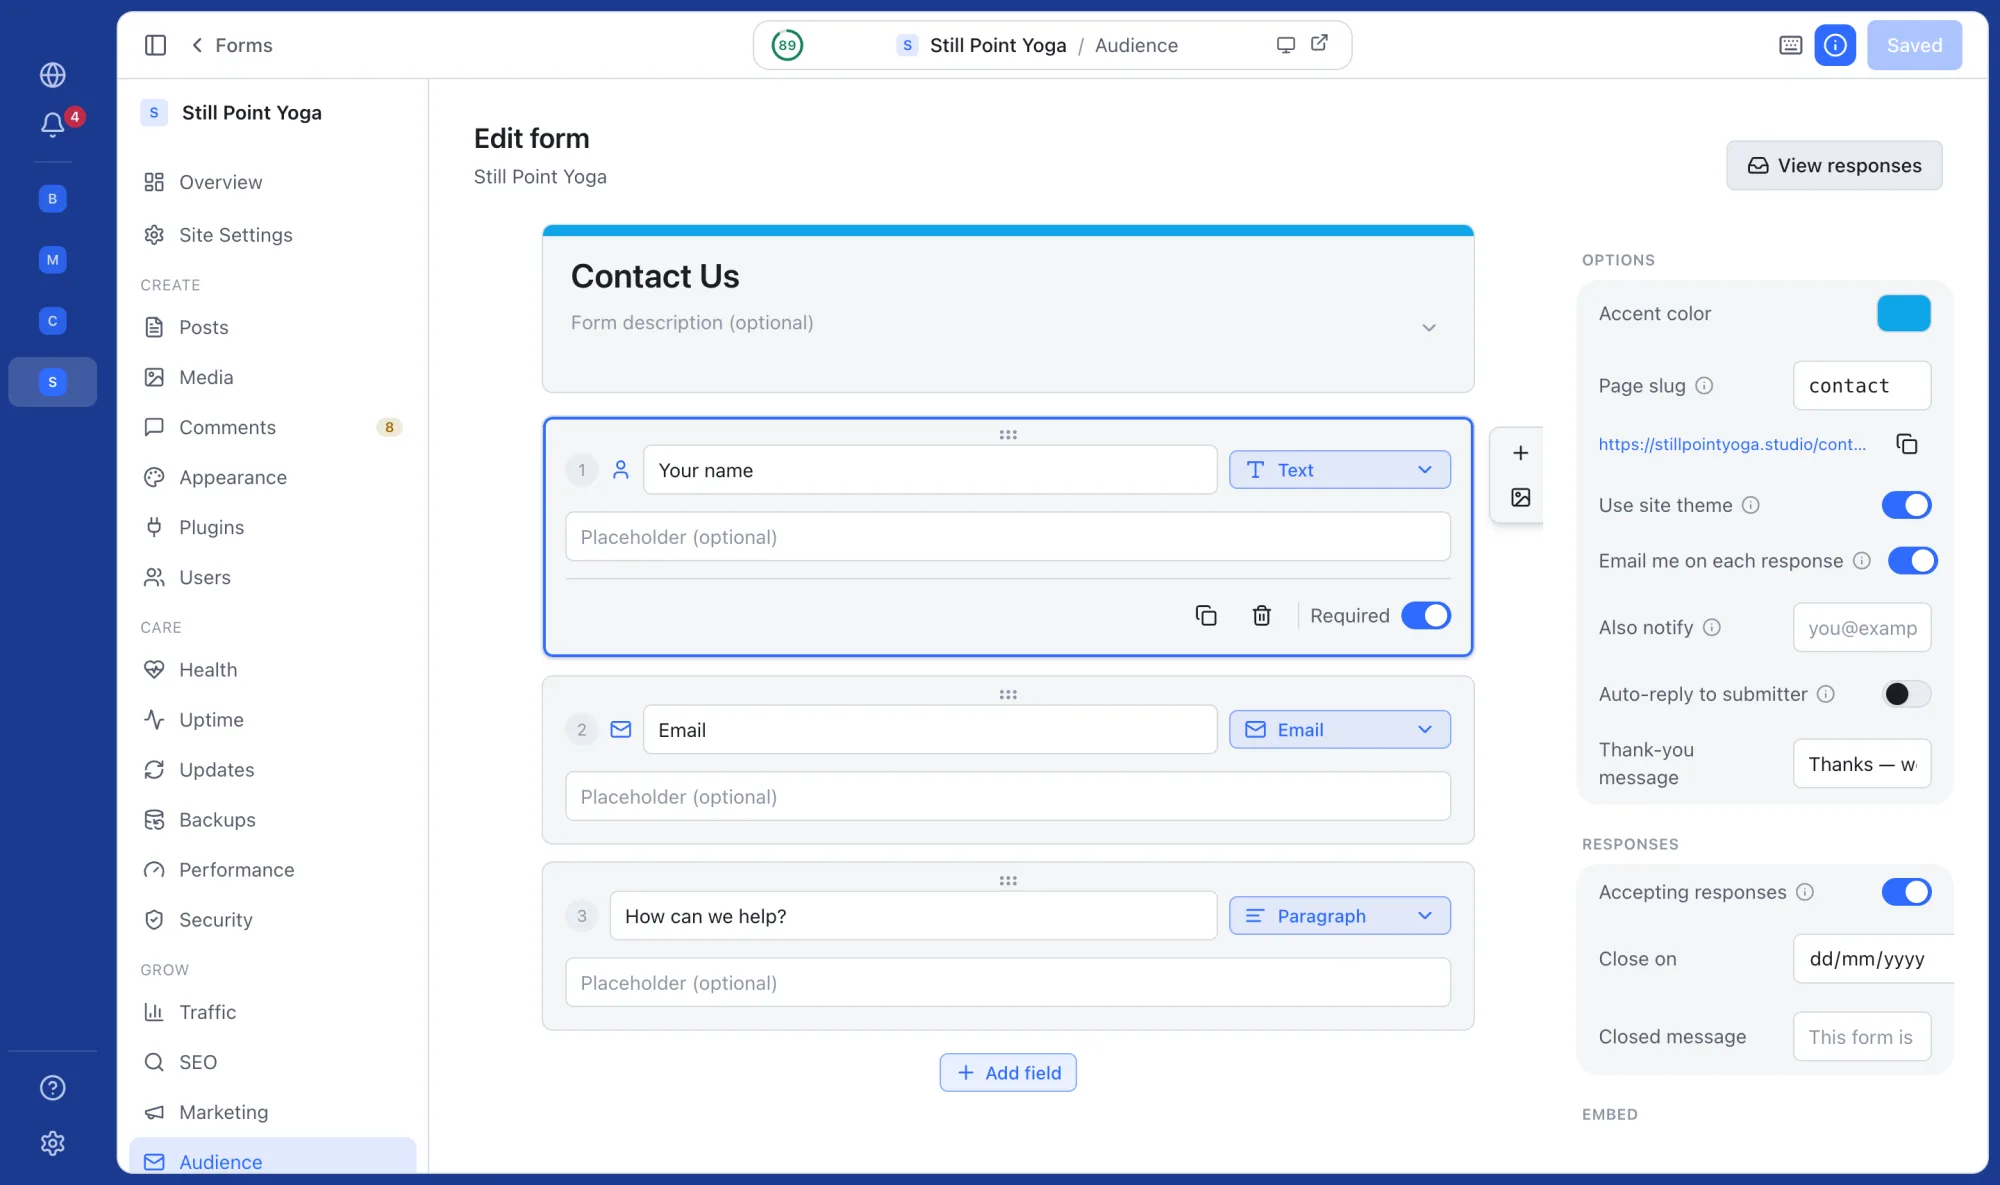Click the Add field button
This screenshot has height=1185, width=2000.
(1008, 1072)
